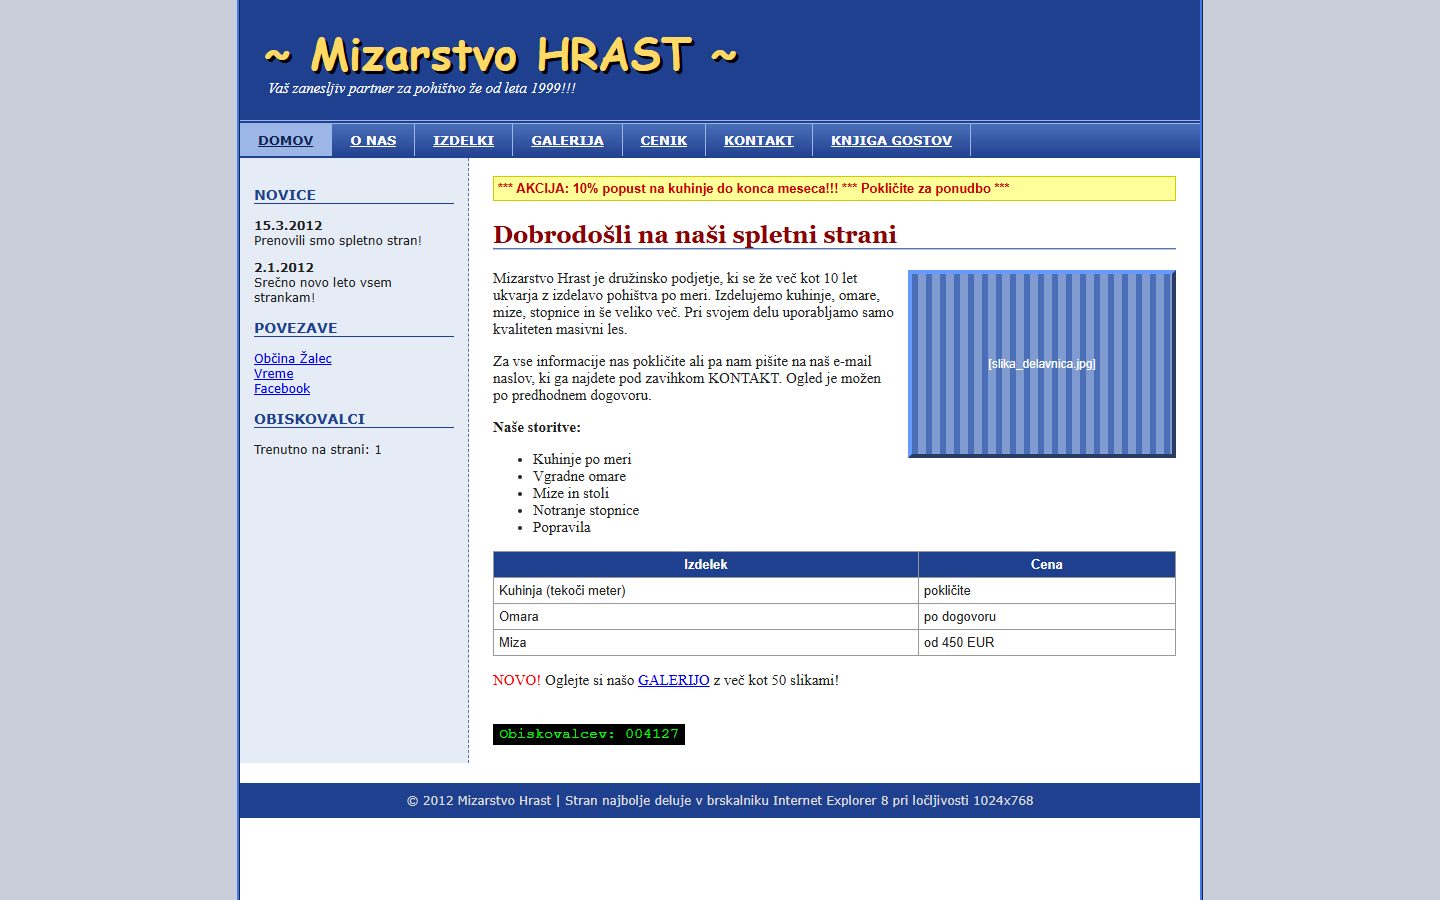Click the NOVICE sidebar heading

pos(285,195)
